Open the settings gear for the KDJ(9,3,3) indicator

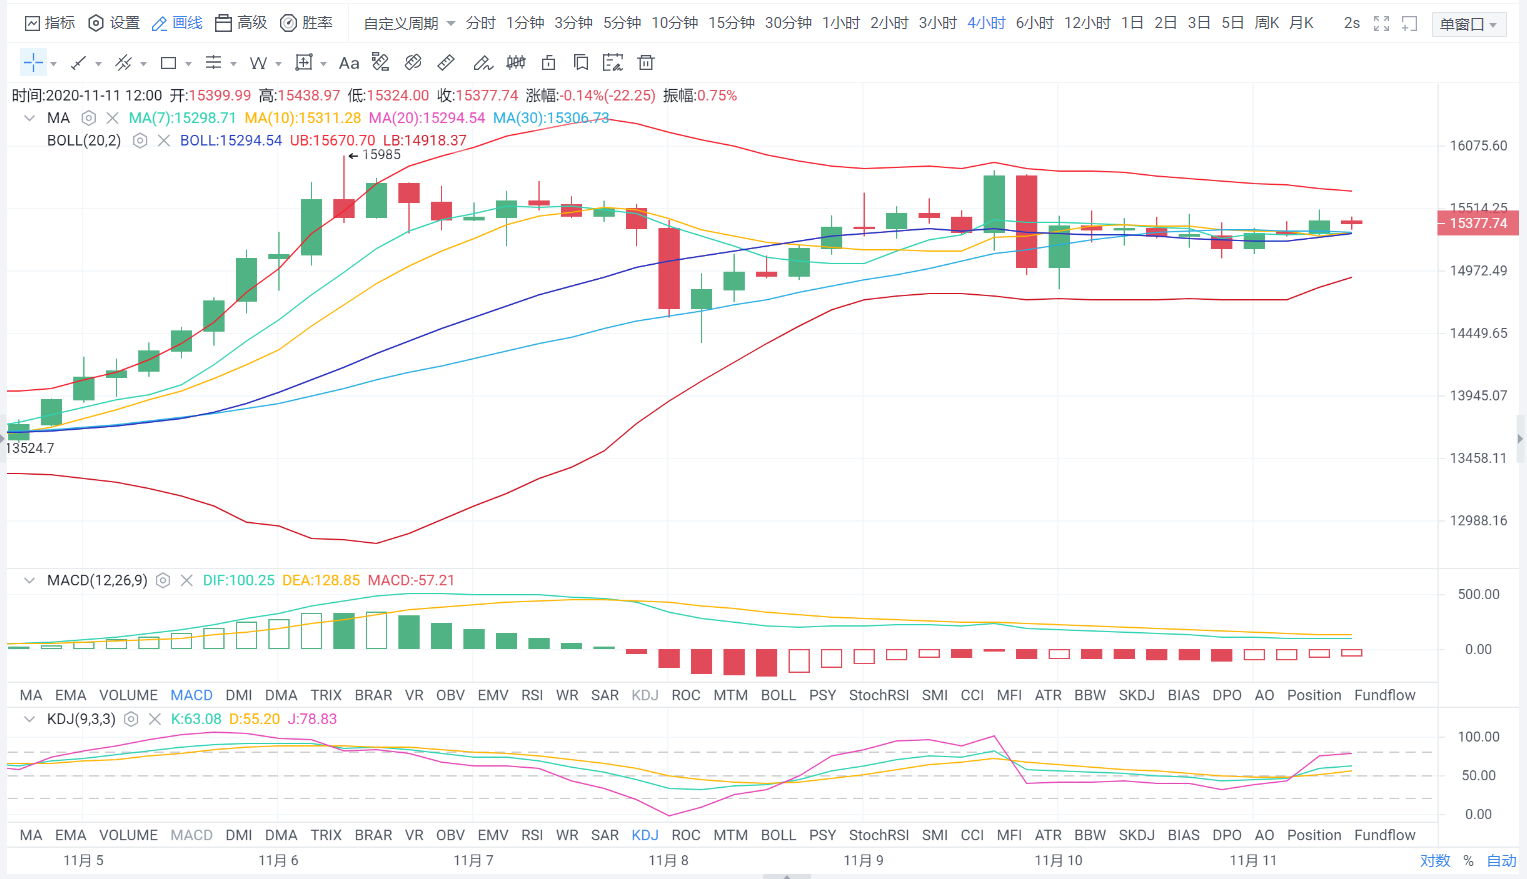click(131, 719)
